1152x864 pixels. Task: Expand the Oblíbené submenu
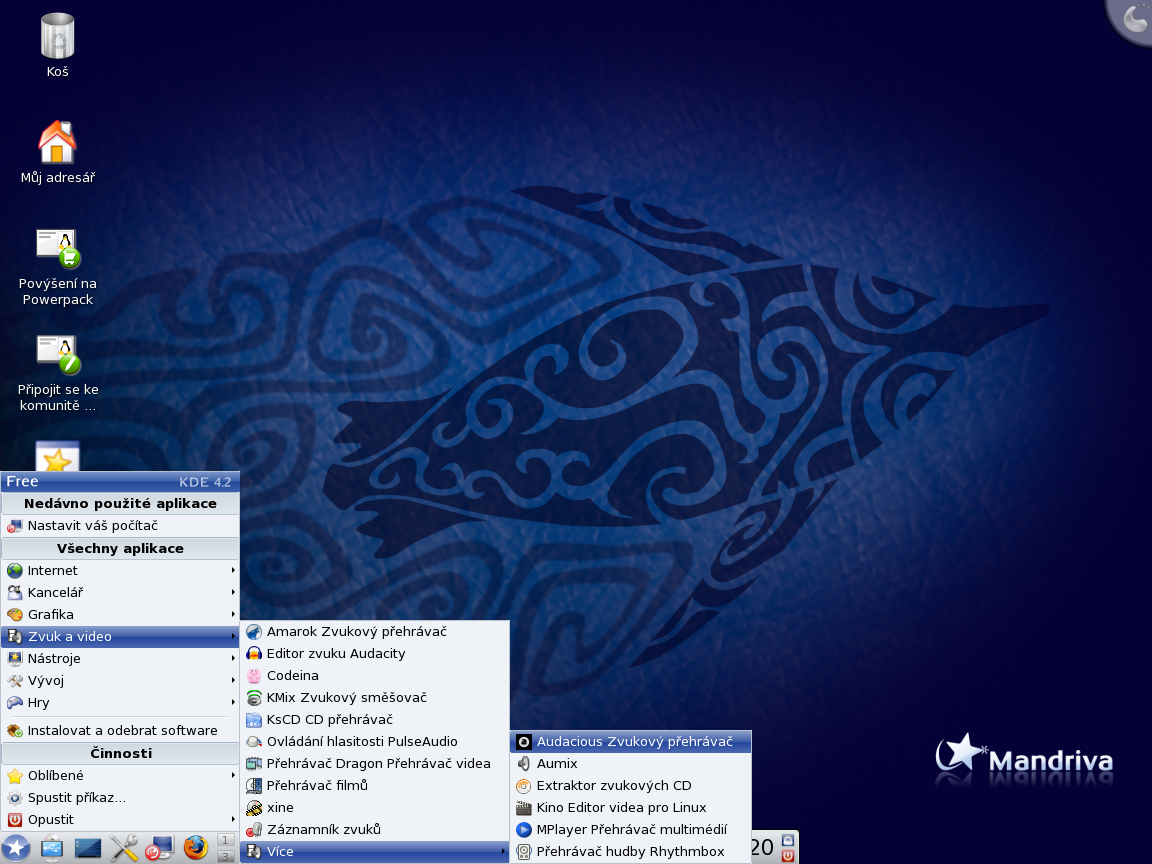click(x=120, y=776)
